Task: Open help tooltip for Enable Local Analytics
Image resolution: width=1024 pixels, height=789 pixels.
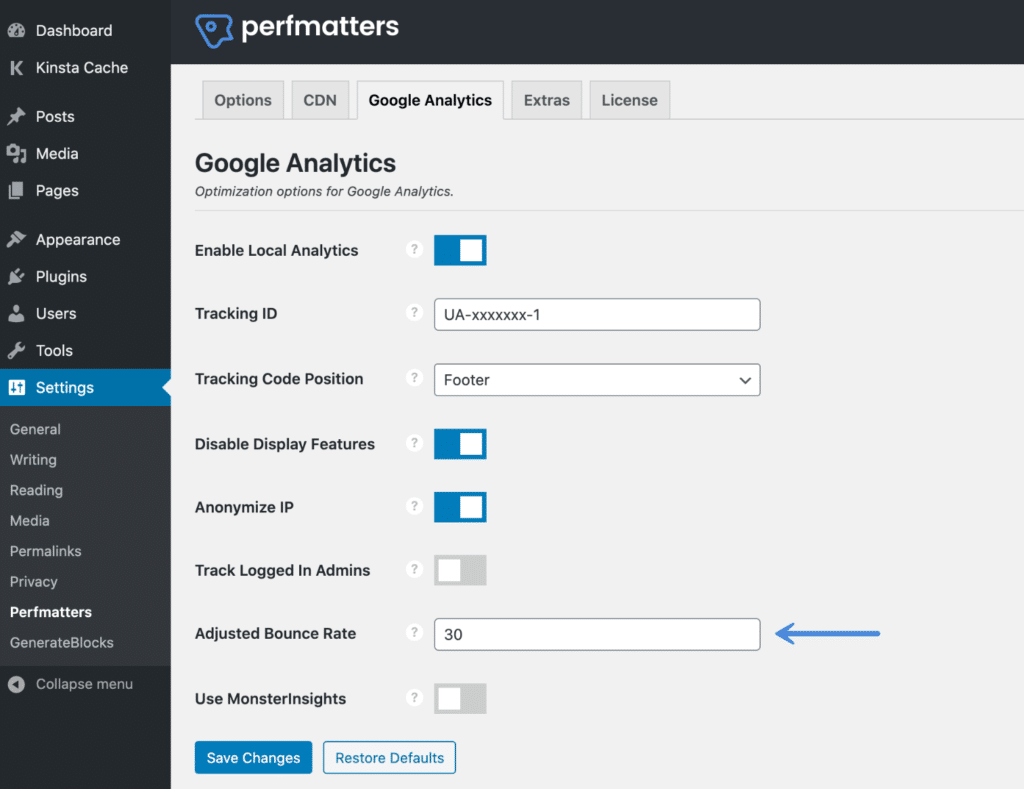Action: point(414,250)
